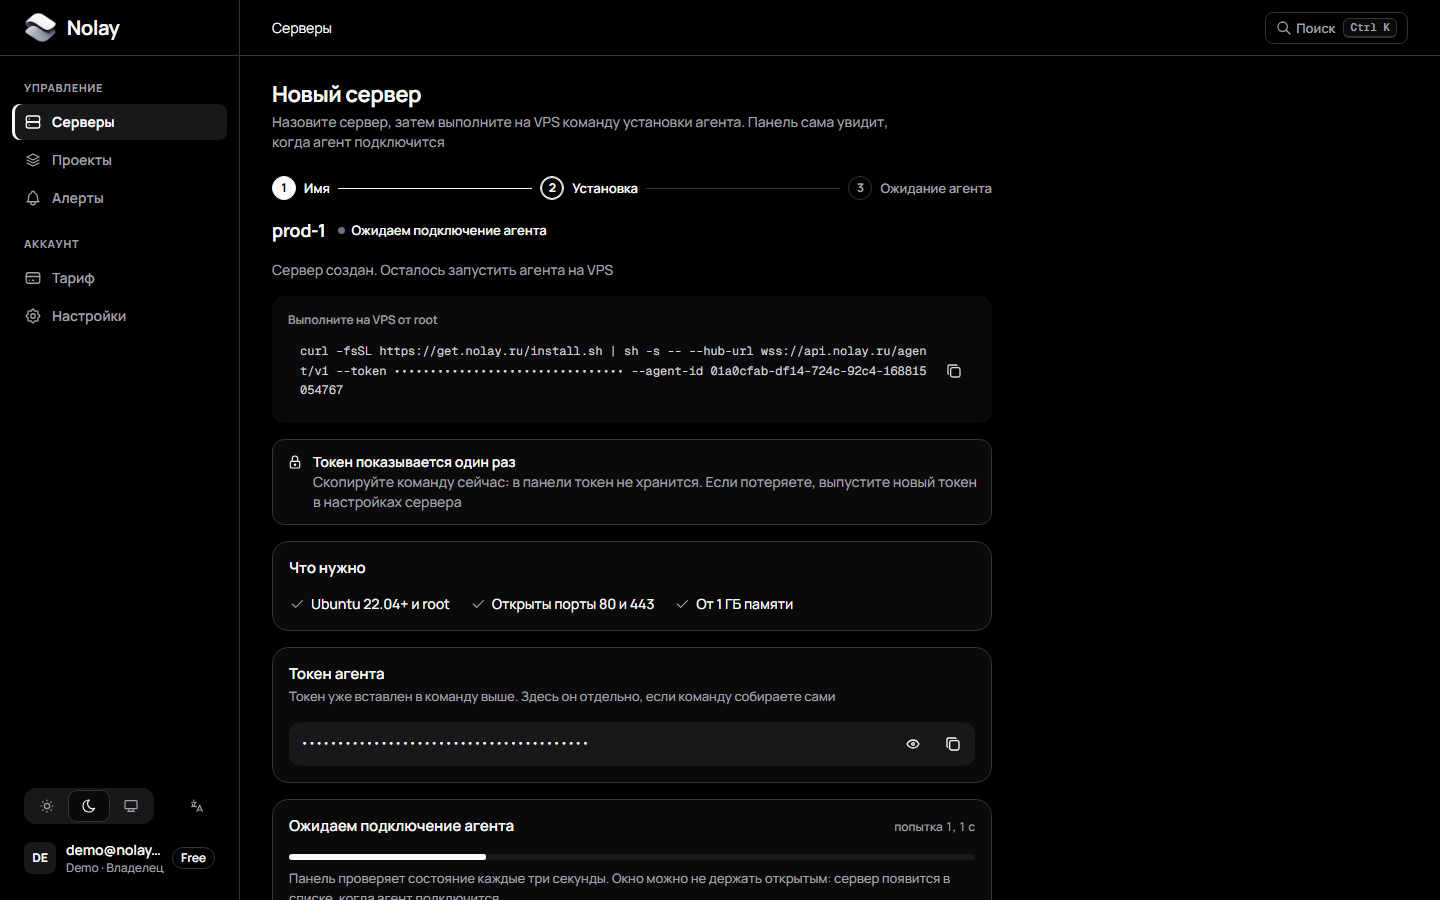The image size is (1440, 900).
Task: Click the От 1 ГБ памяти requirement
Action: (735, 604)
